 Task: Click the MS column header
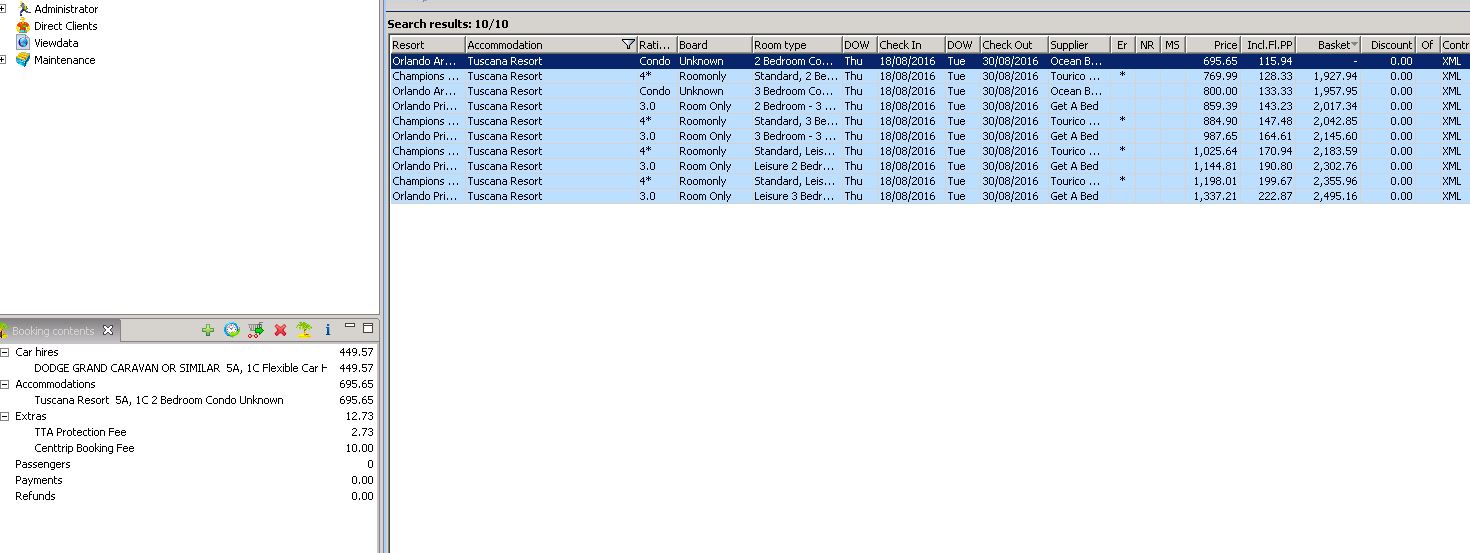click(1173, 45)
